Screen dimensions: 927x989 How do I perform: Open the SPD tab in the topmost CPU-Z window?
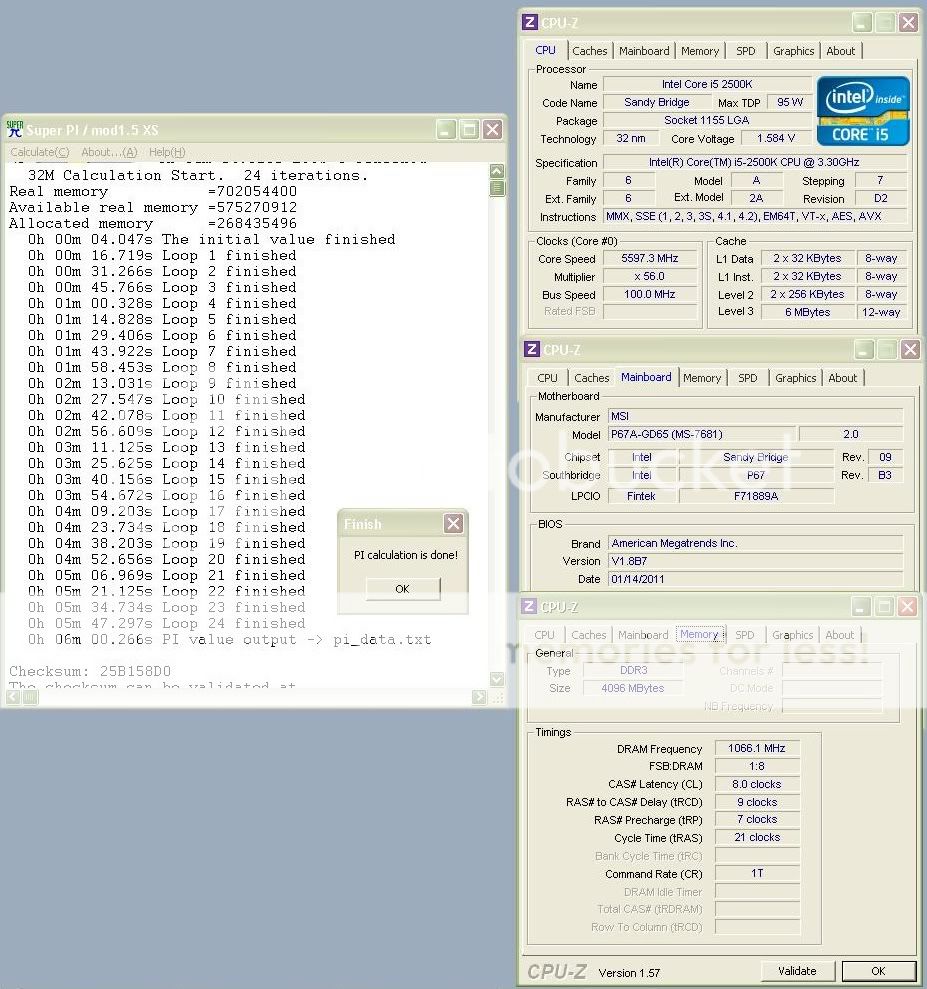[745, 51]
